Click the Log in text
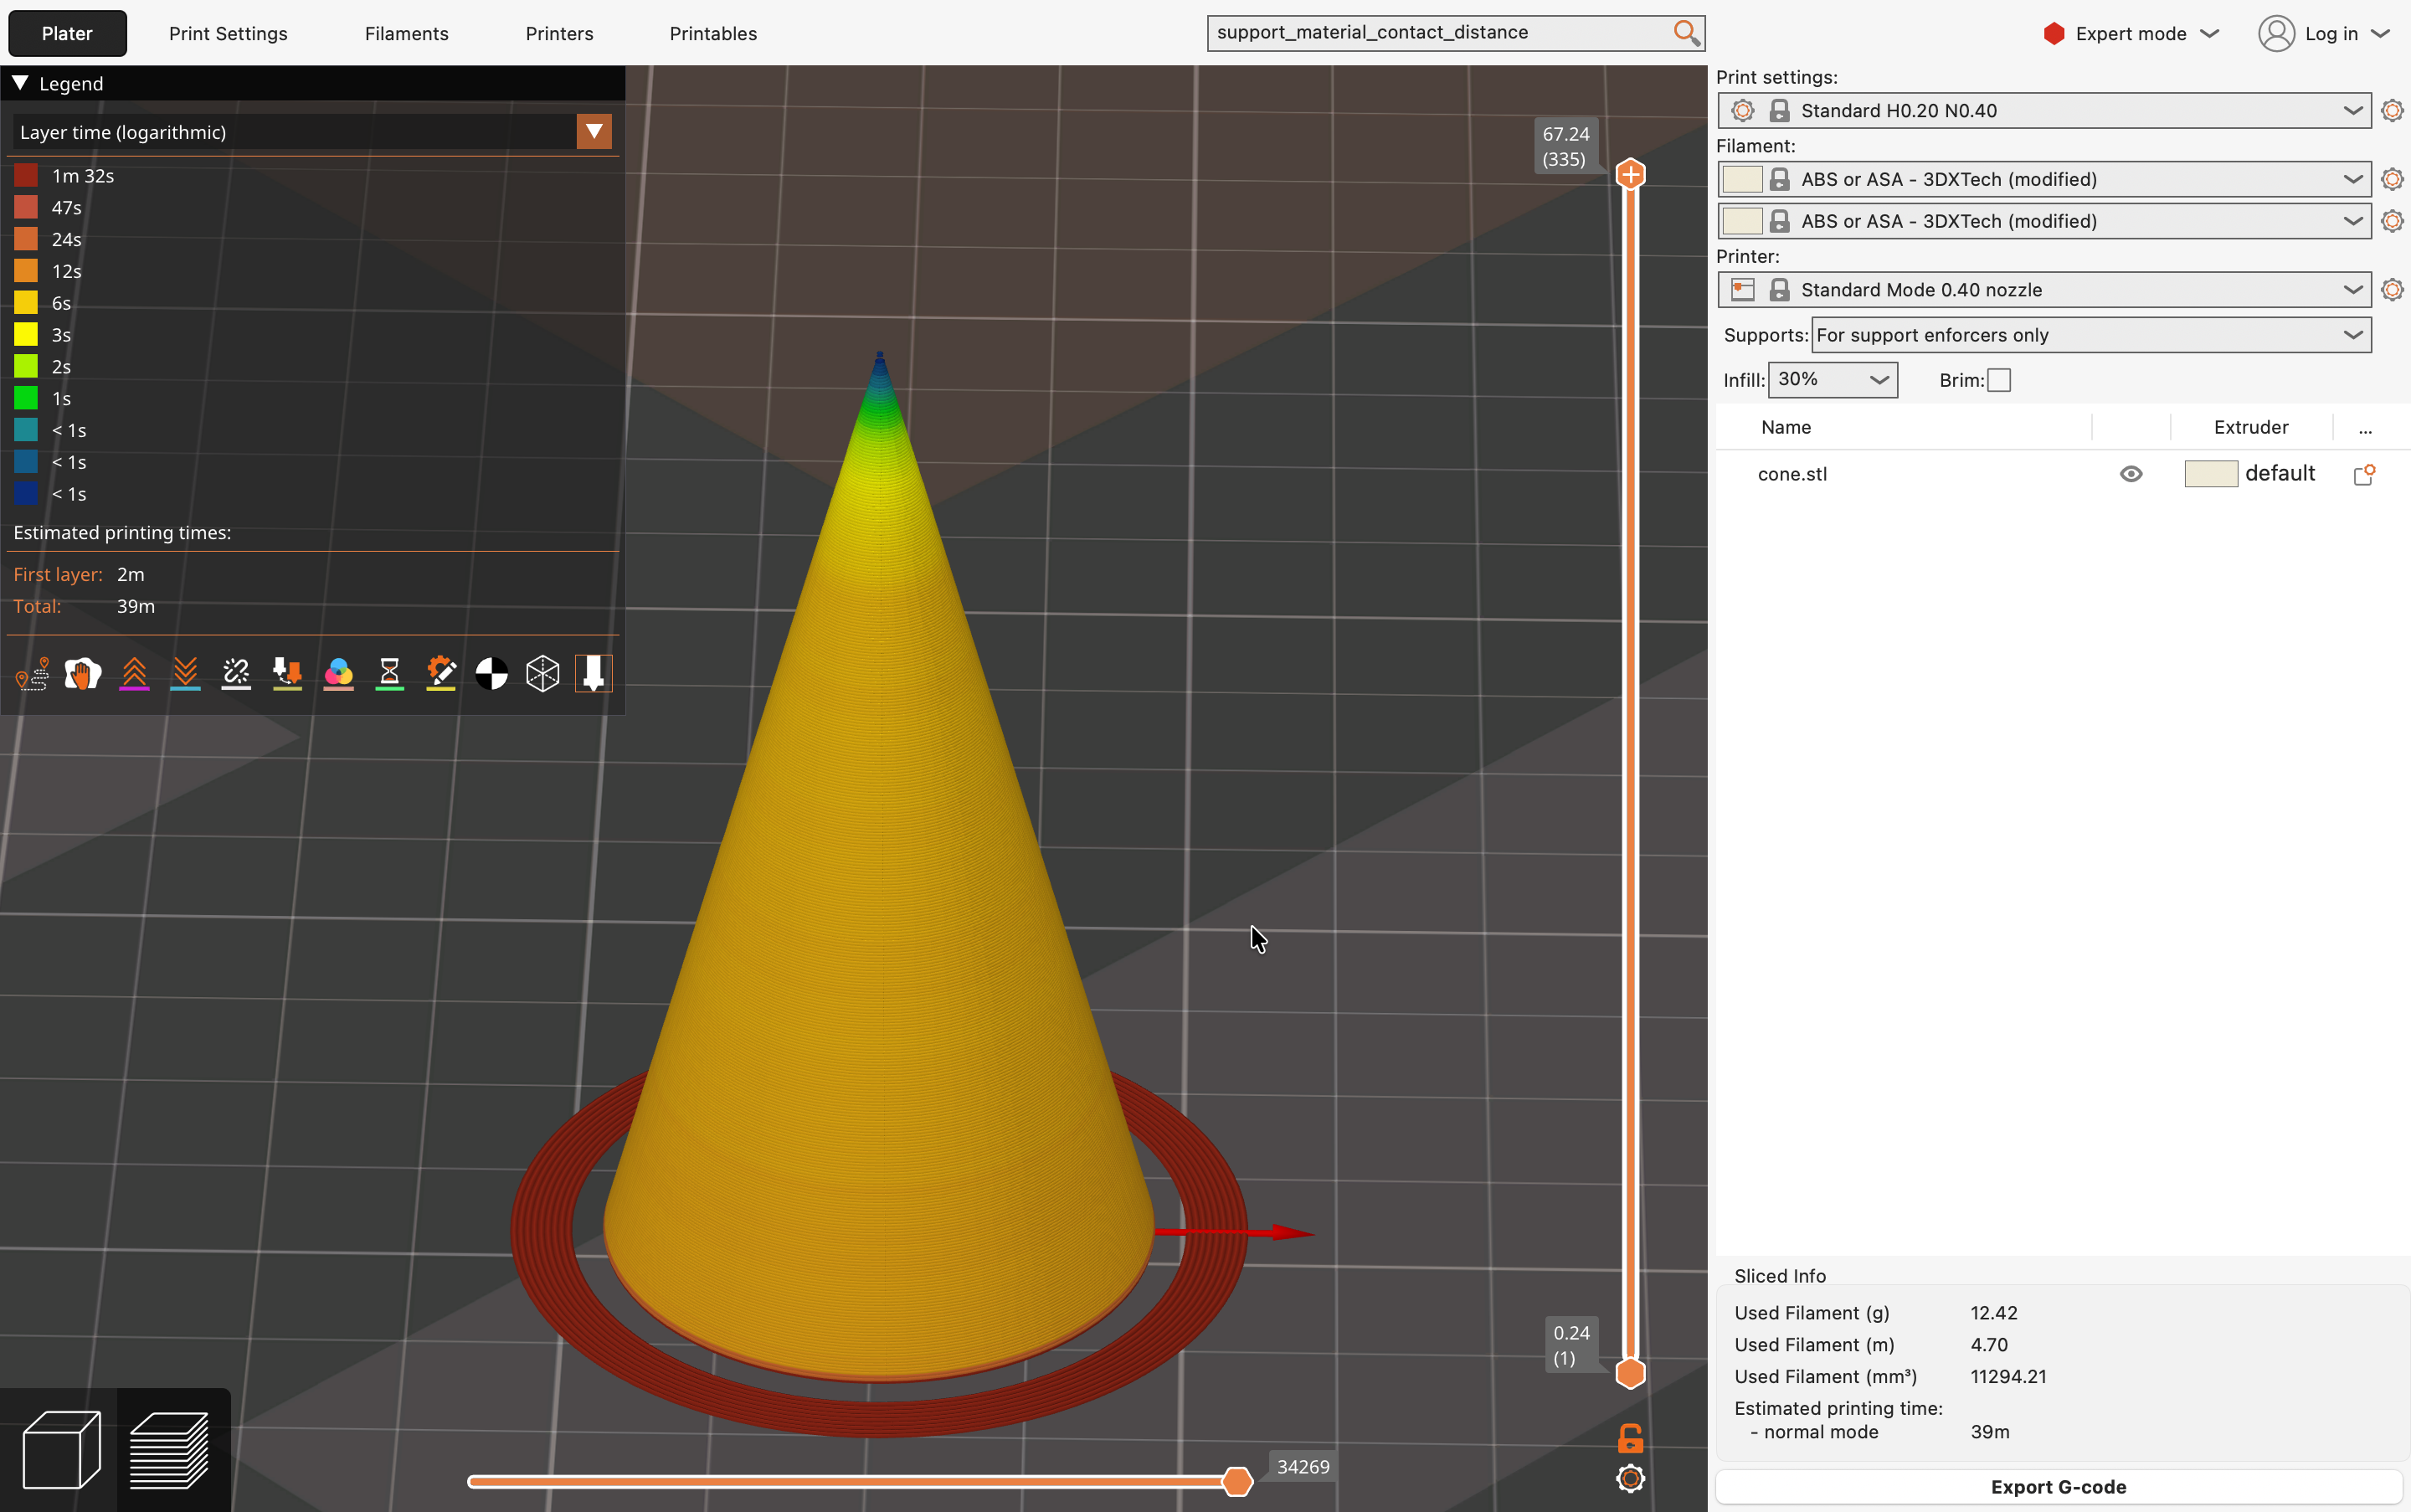This screenshot has width=2411, height=1512. pyautogui.click(x=2331, y=33)
